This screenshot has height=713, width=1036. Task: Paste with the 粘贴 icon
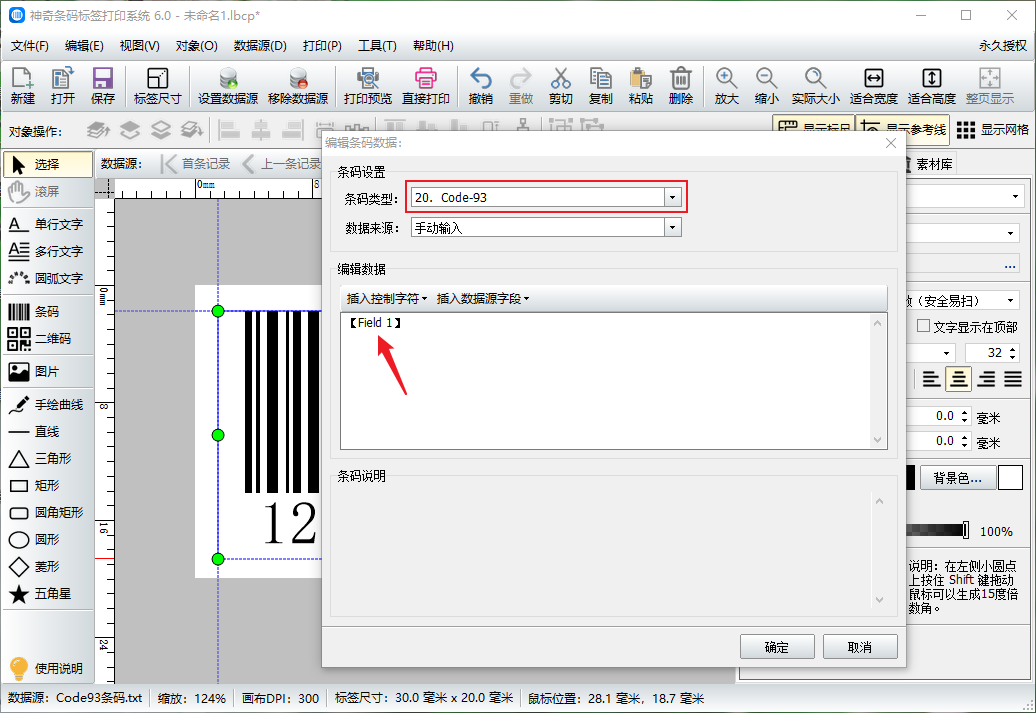pyautogui.click(x=640, y=85)
